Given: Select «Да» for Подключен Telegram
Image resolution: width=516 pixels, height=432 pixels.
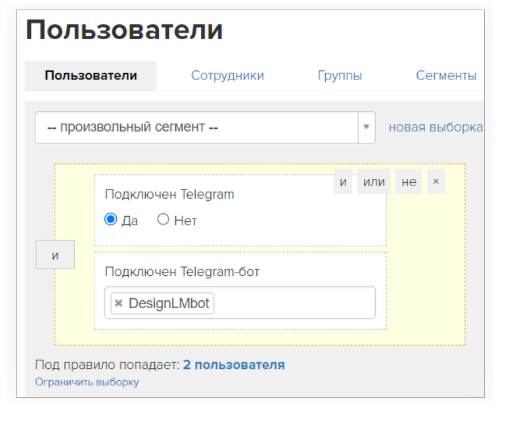Looking at the screenshot, I should (x=110, y=219).
